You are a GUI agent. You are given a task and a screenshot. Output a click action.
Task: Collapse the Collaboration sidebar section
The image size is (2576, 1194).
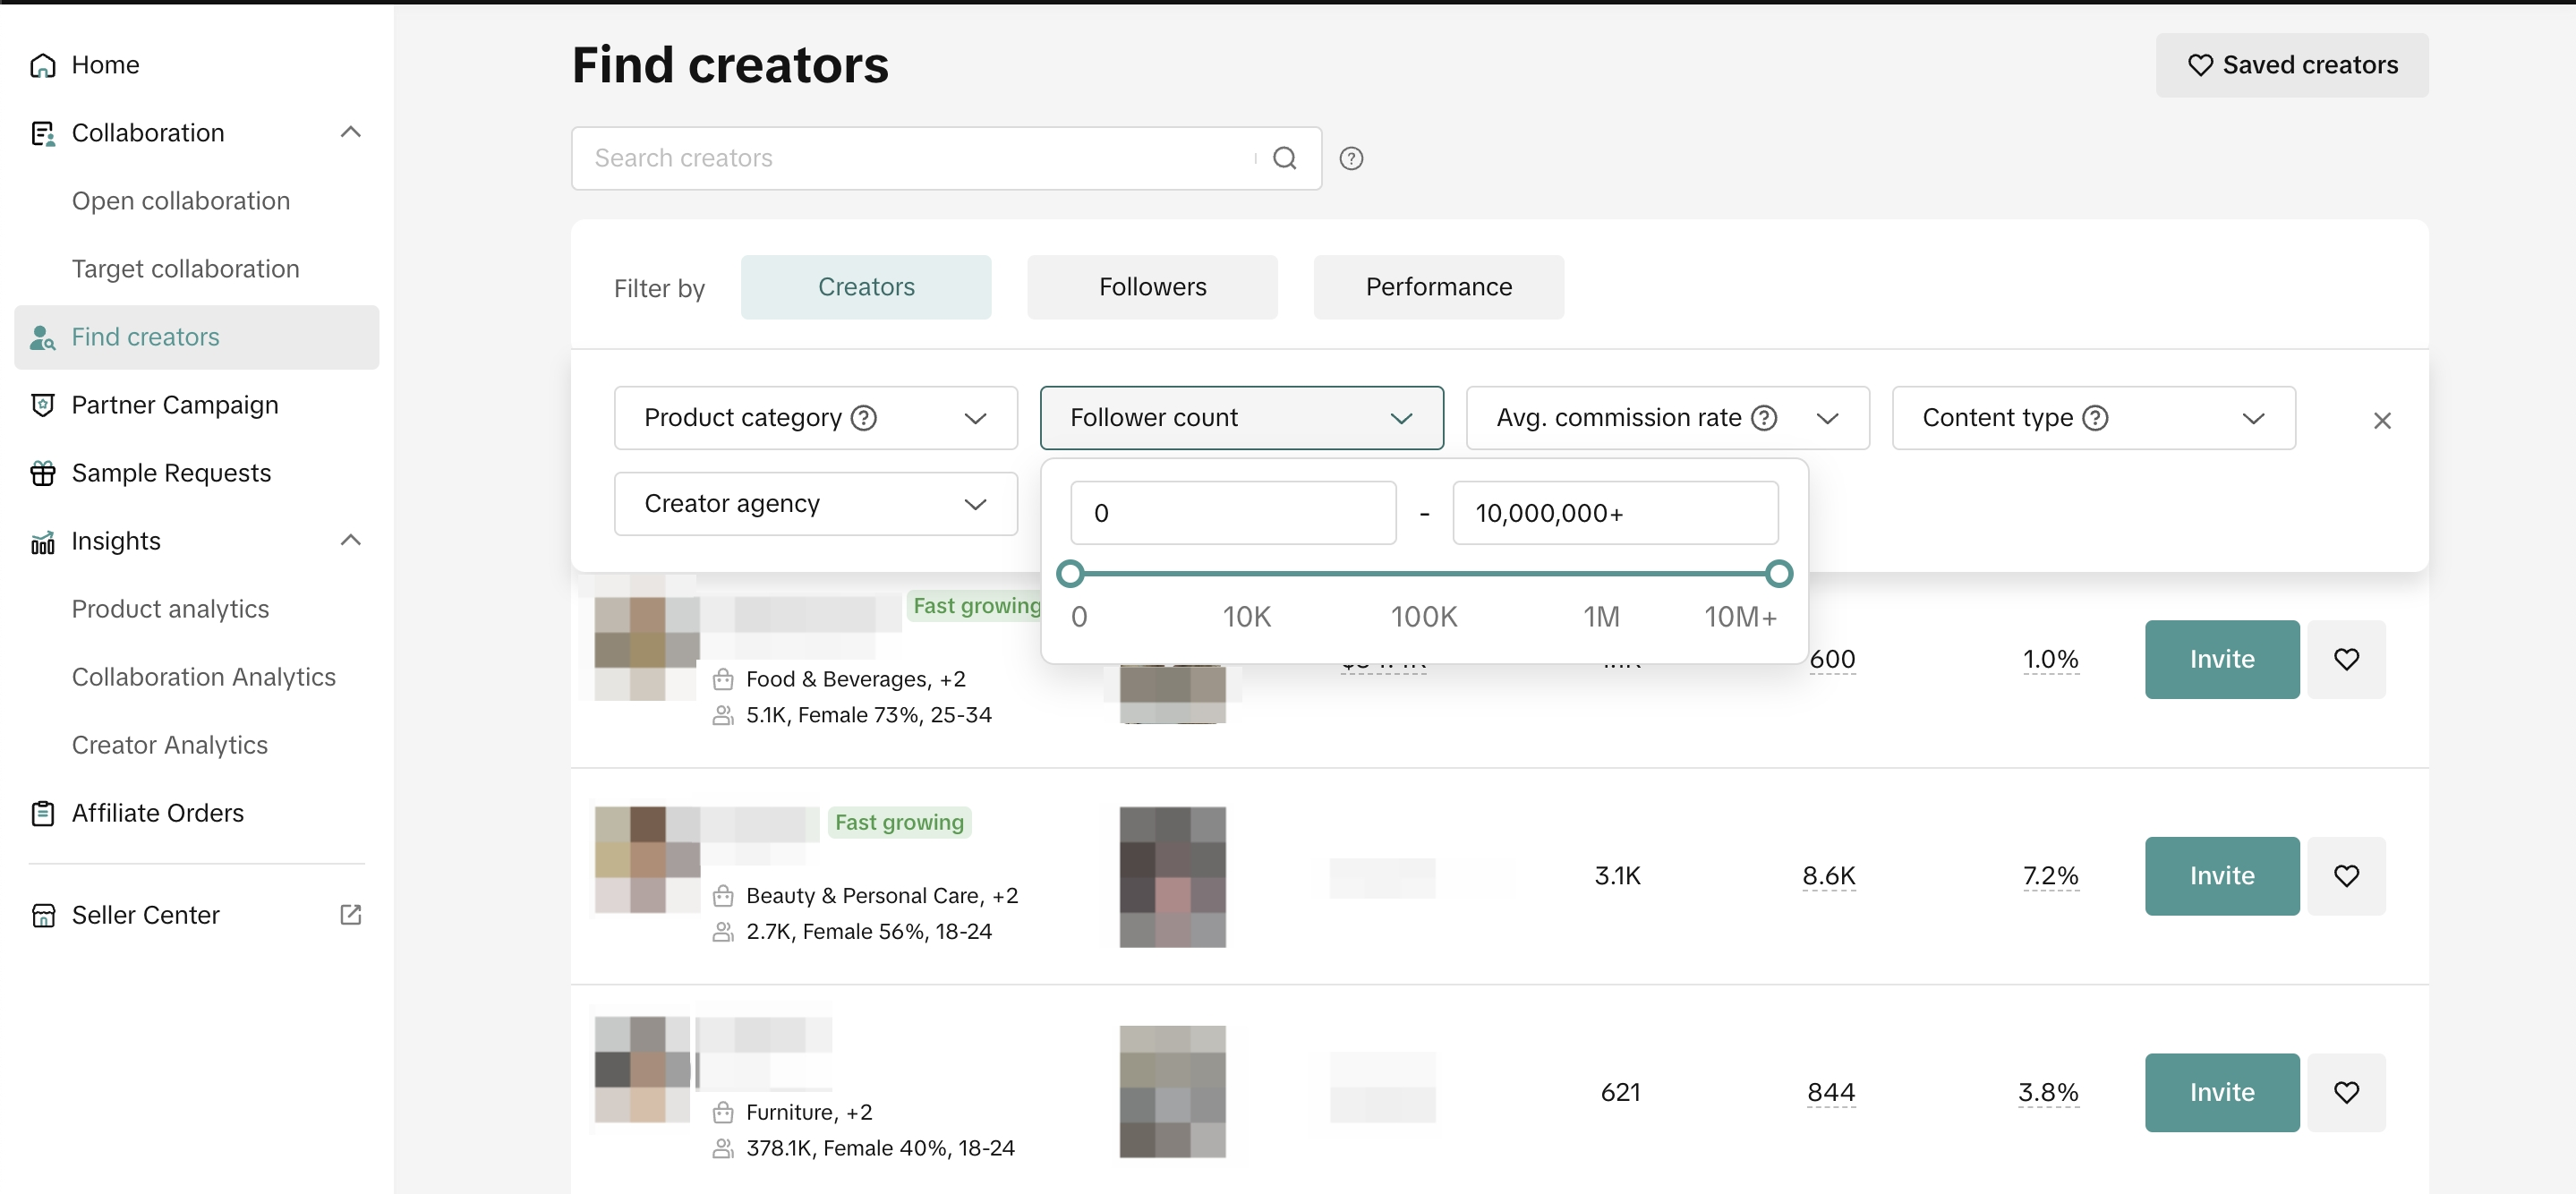click(350, 132)
